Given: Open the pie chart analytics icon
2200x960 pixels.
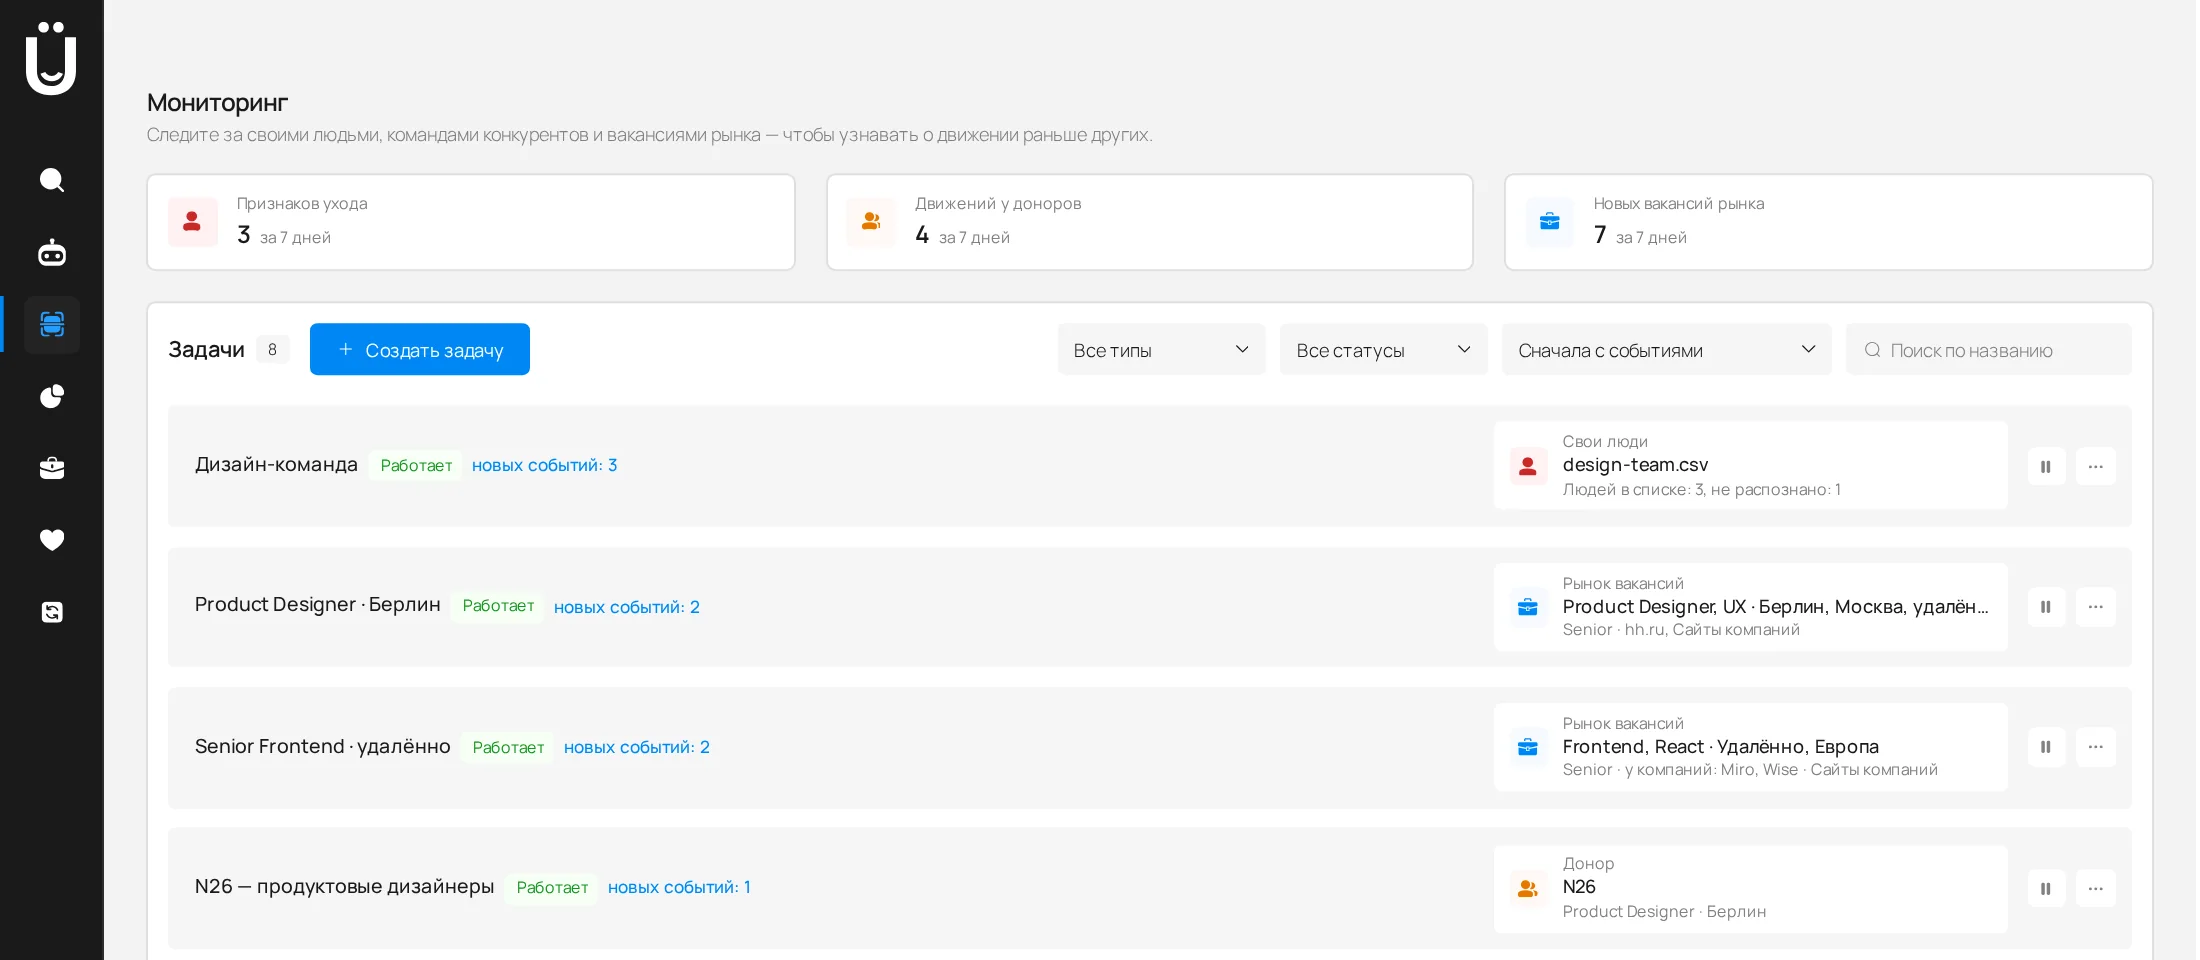Looking at the screenshot, I should 52,397.
